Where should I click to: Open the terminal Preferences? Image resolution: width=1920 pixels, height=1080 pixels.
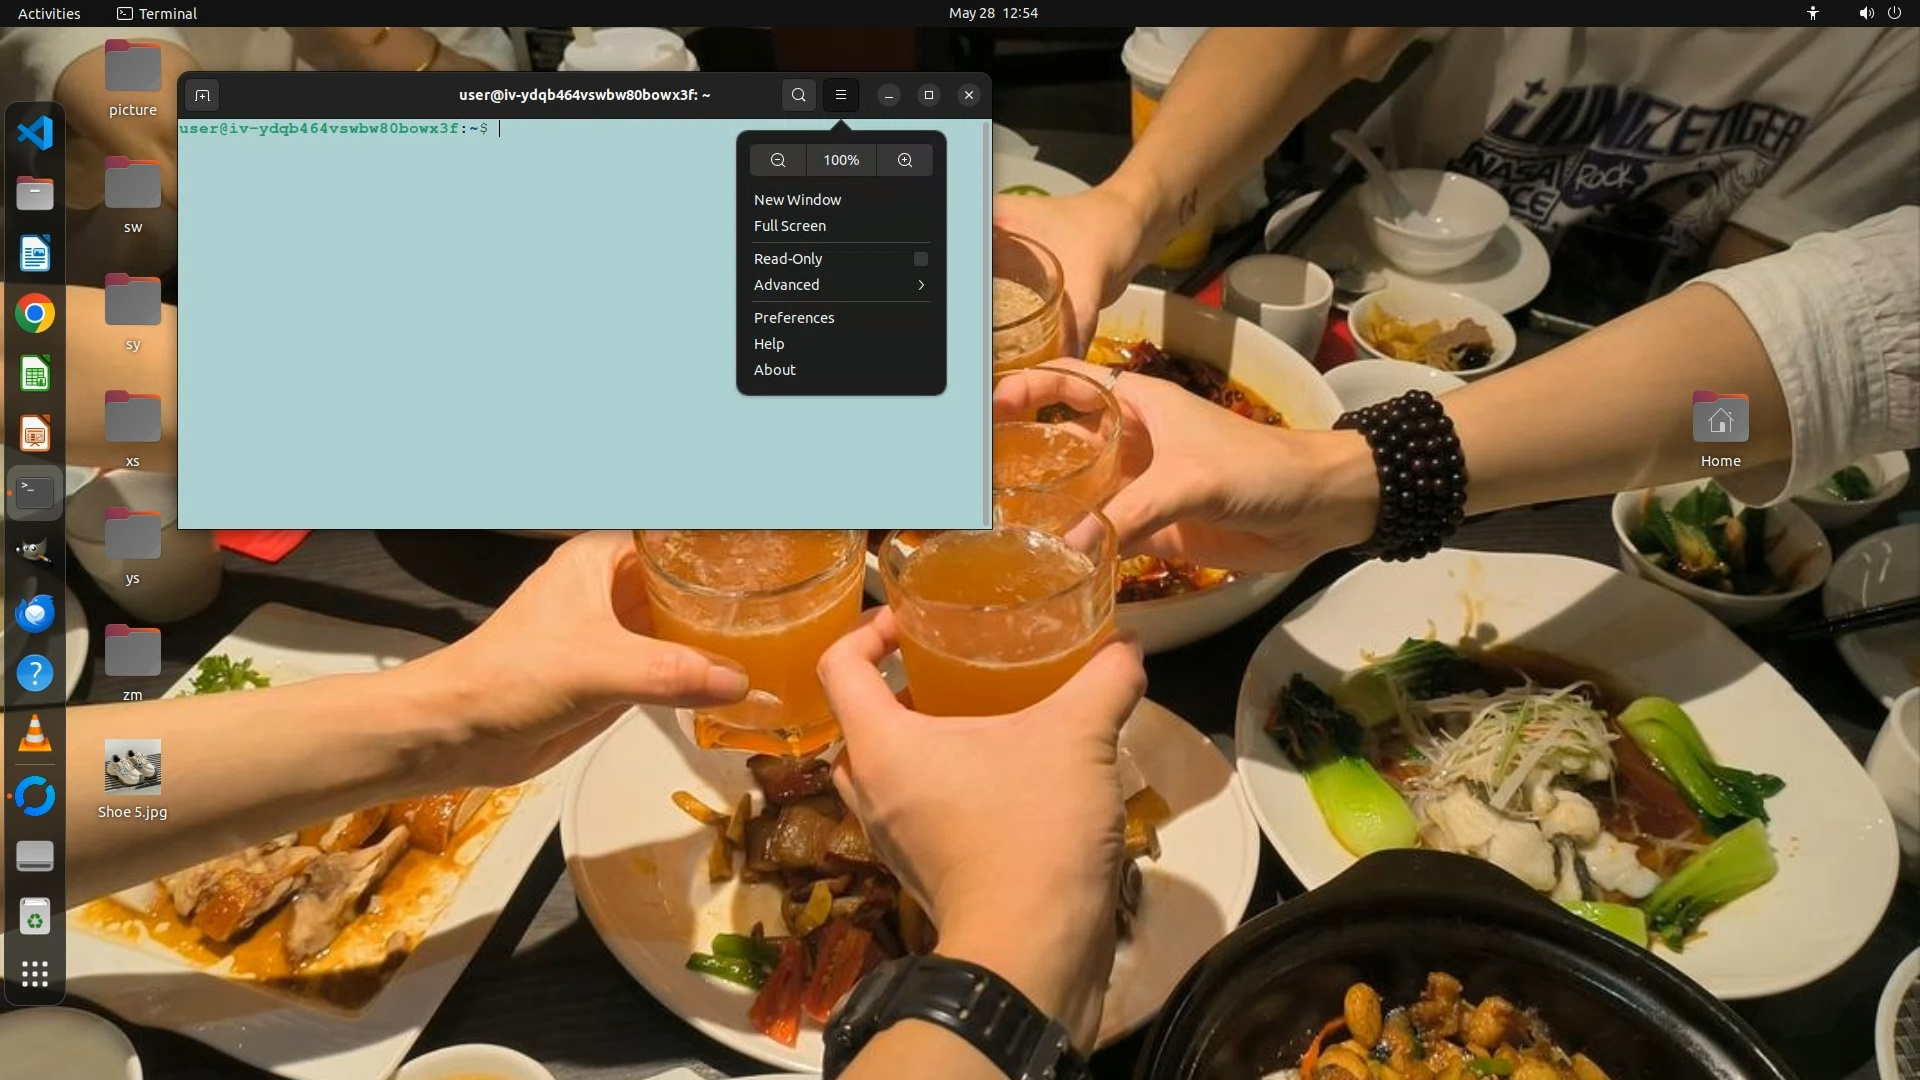(x=793, y=318)
